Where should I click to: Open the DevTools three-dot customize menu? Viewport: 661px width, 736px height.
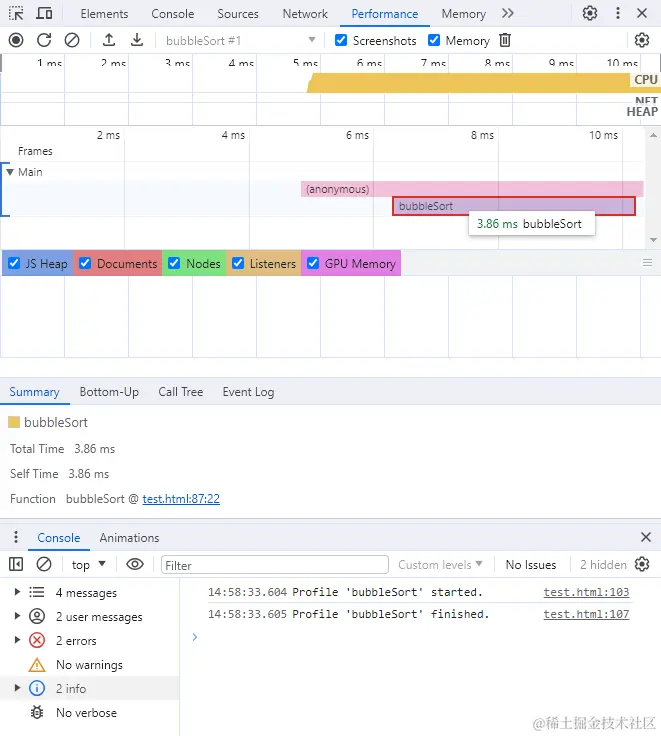pos(618,14)
